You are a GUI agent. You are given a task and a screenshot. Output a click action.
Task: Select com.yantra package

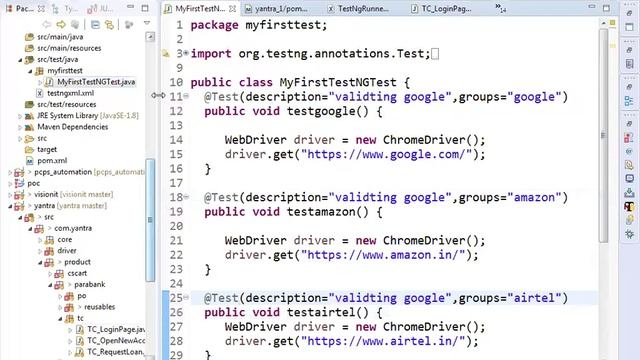pos(73,228)
